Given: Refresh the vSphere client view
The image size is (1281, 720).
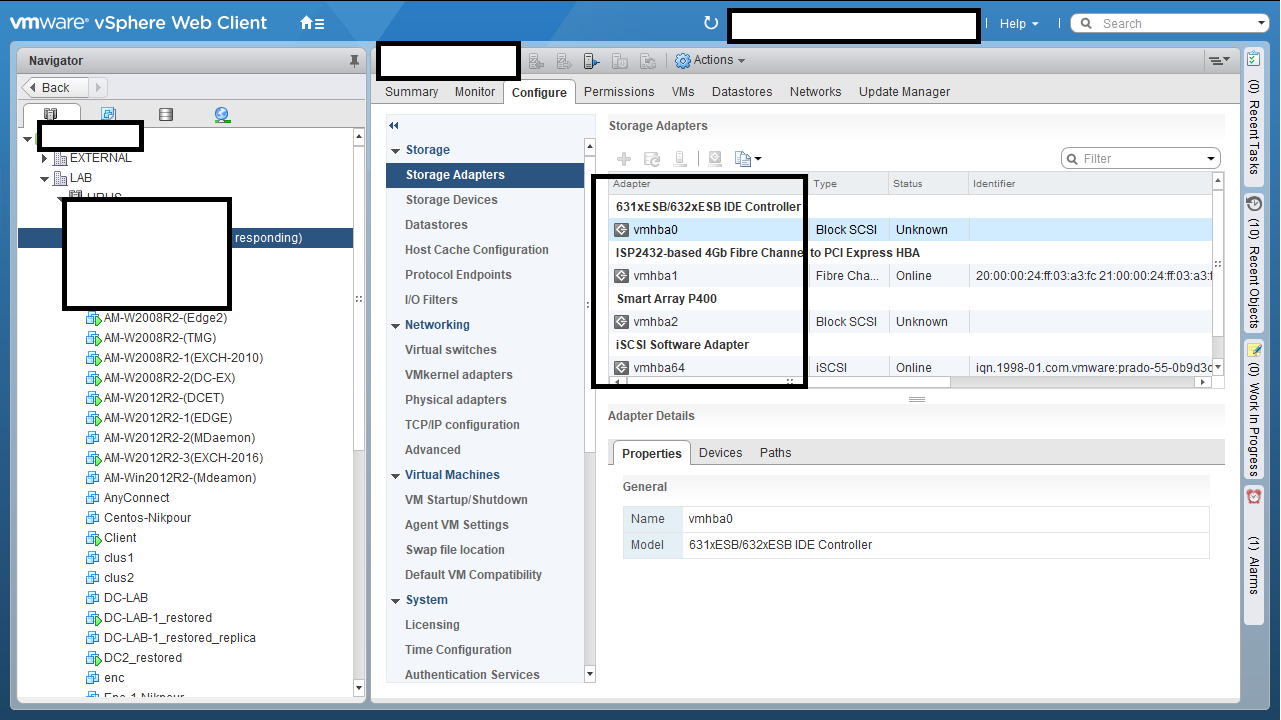Looking at the screenshot, I should pyautogui.click(x=711, y=23).
